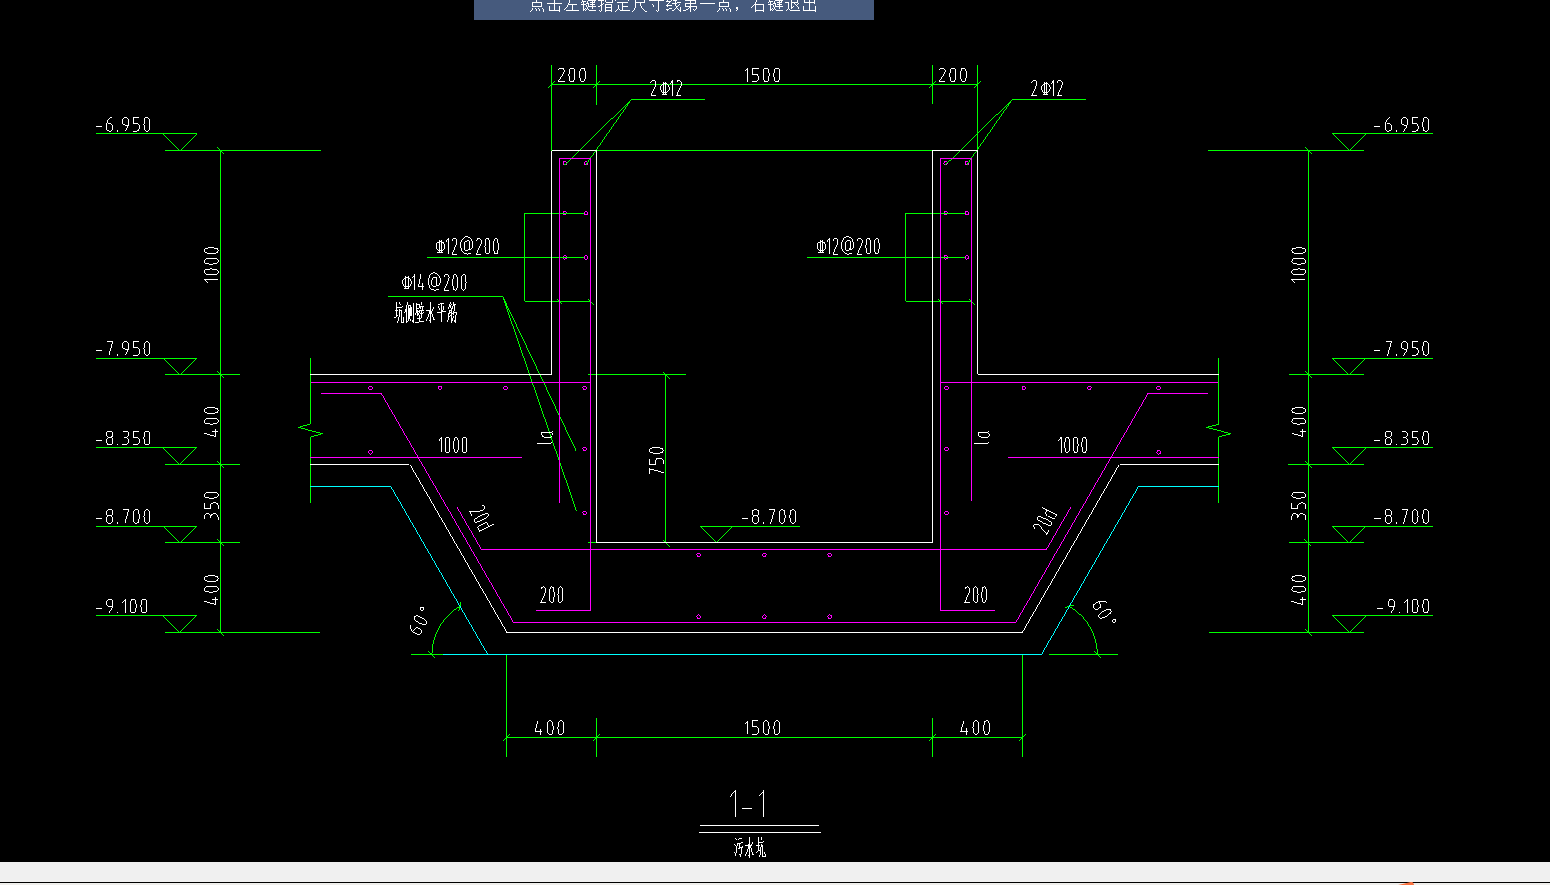Select the top "1500" width dimension
1550x885 pixels.
point(762,75)
